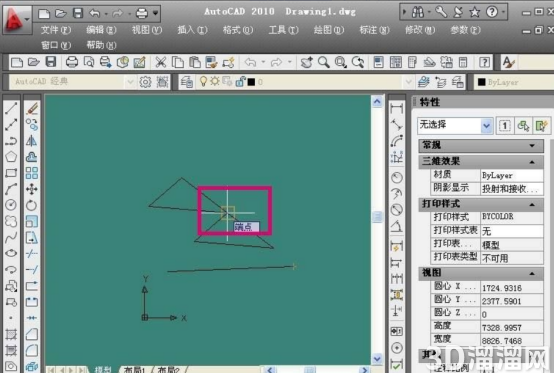Select the Erase modify tool
The width and height of the screenshot is (554, 374).
32,108
